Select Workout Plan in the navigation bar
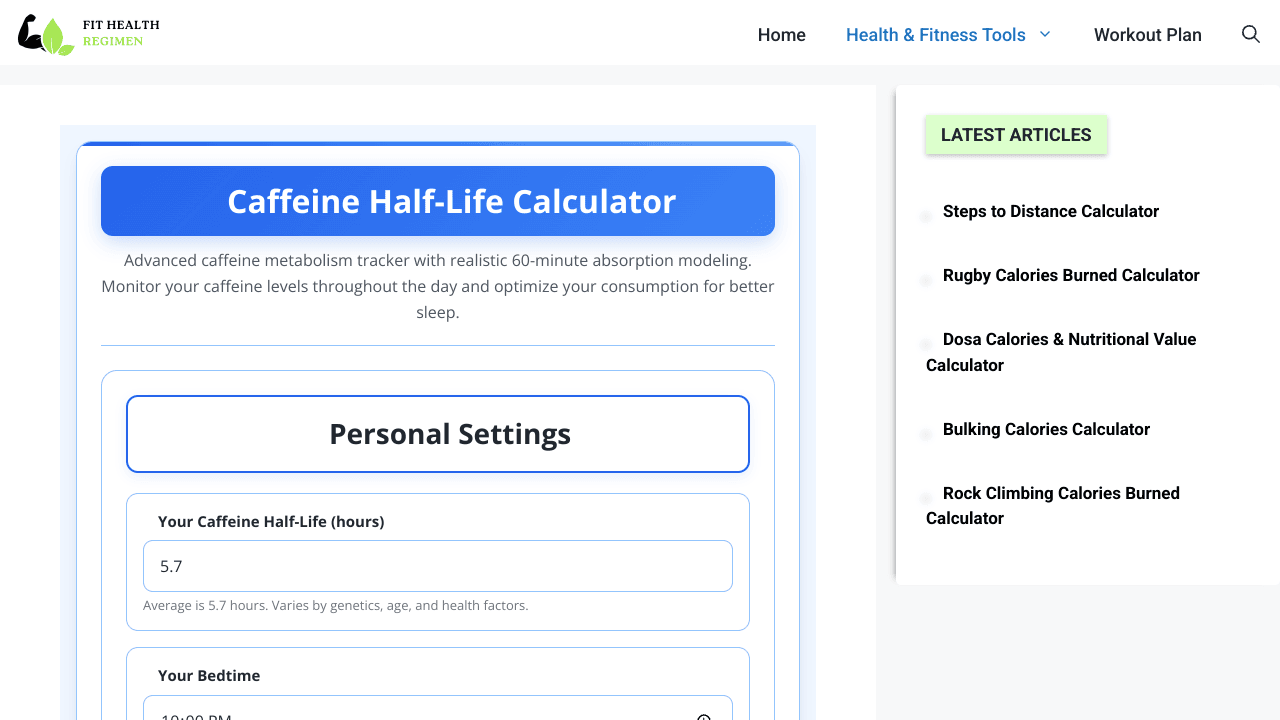This screenshot has width=1280, height=720. 1147,35
